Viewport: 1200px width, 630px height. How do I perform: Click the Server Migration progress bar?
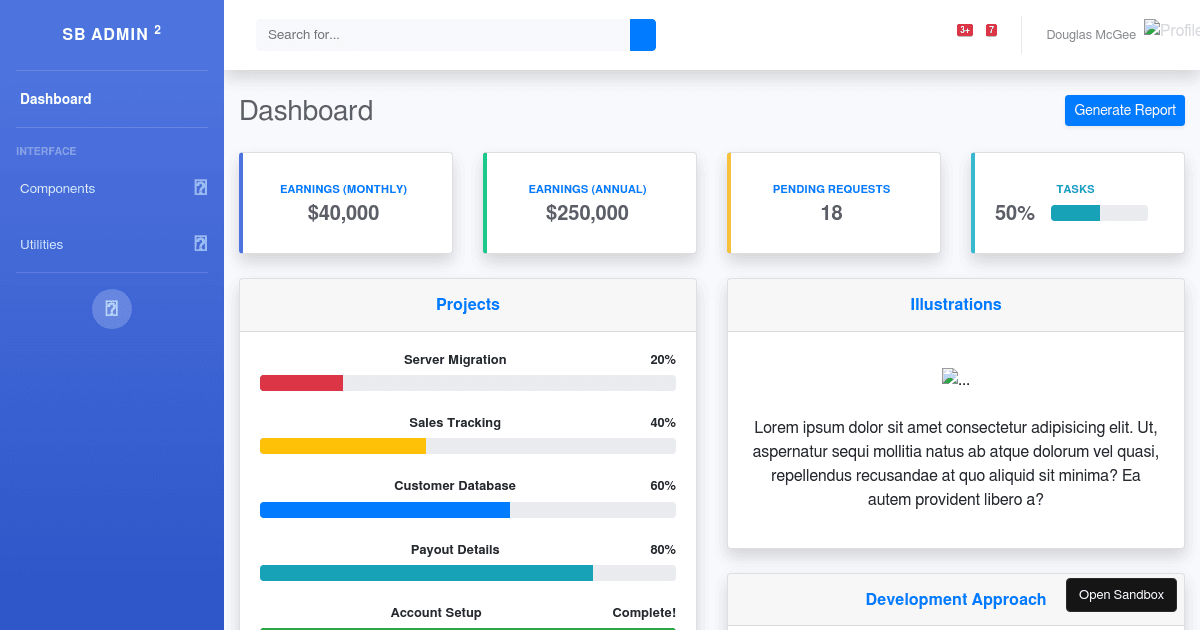tap(467, 383)
